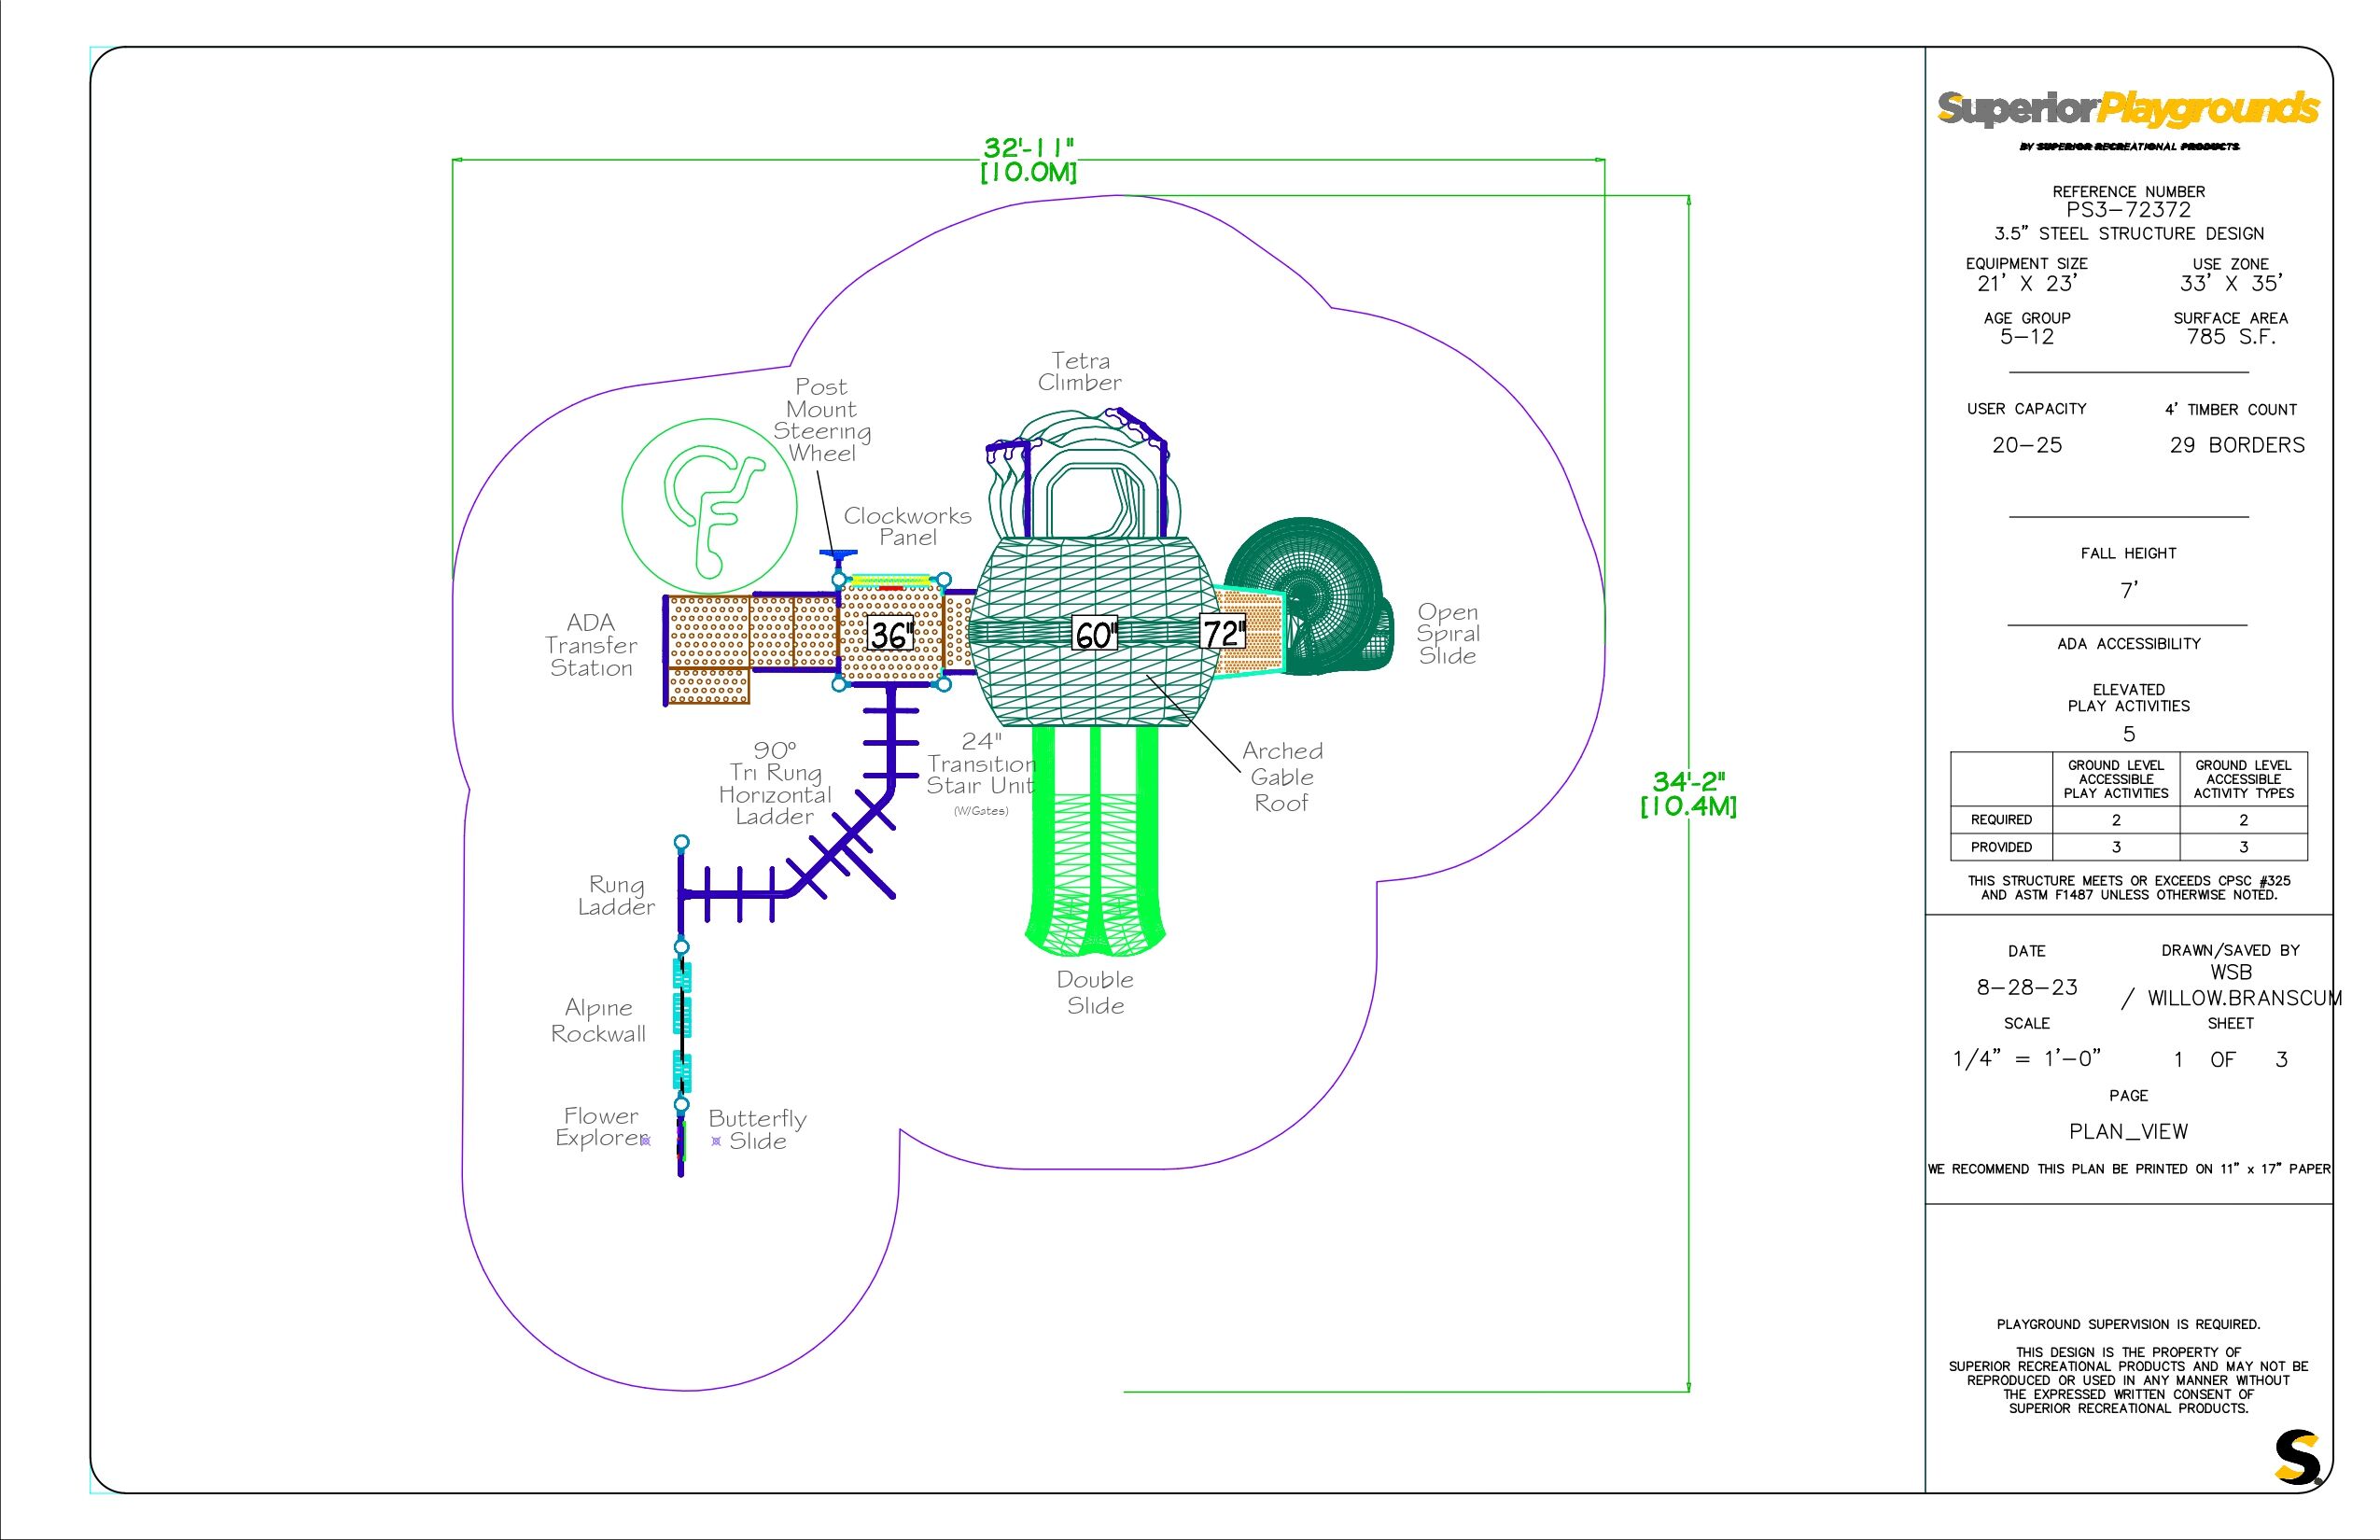Click the yellow S logo in corner
This screenshot has width=2380, height=1540.
point(2297,1457)
